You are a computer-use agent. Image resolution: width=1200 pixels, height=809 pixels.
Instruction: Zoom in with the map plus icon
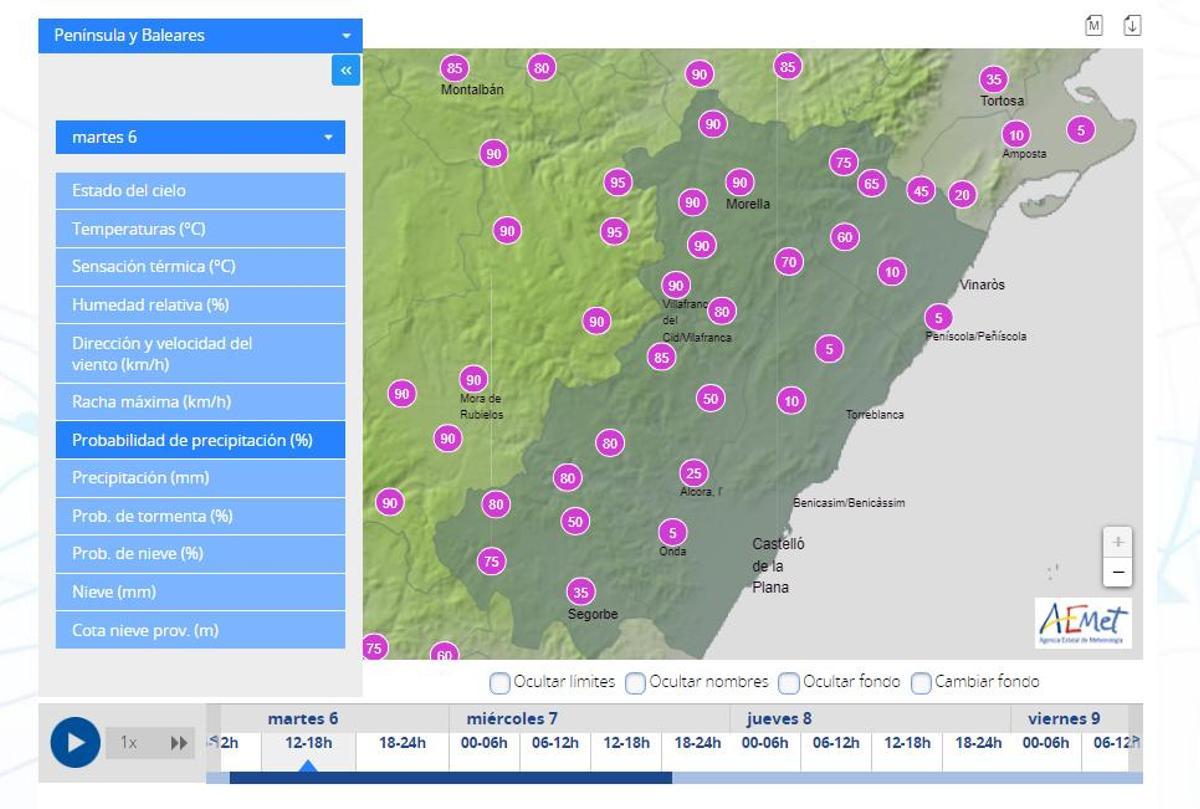pos(1117,541)
